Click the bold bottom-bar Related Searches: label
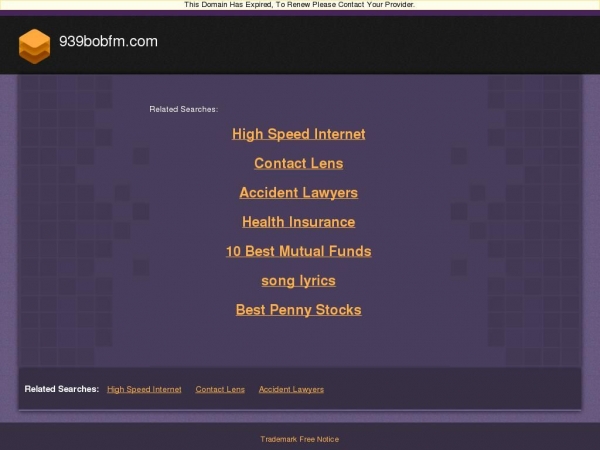The height and width of the screenshot is (450, 600). point(62,389)
